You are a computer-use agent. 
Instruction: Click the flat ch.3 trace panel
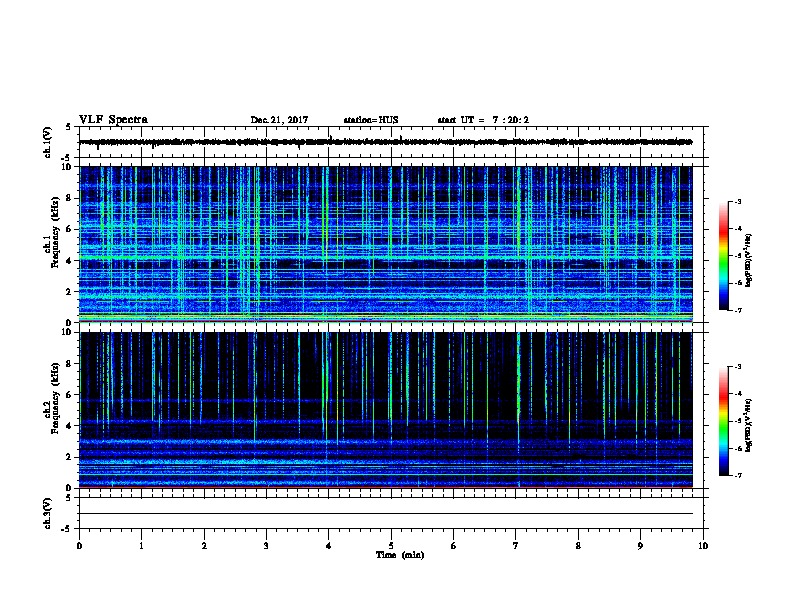pyautogui.click(x=391, y=513)
